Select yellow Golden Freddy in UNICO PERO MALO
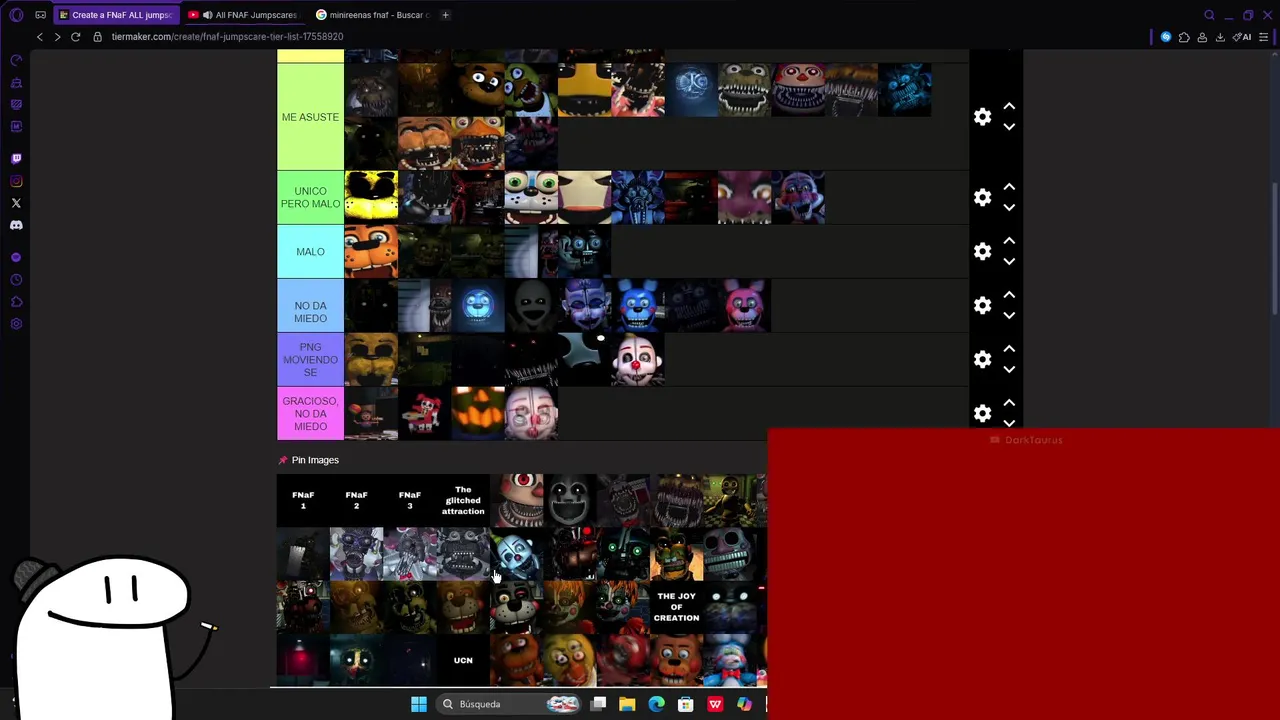 tap(371, 197)
